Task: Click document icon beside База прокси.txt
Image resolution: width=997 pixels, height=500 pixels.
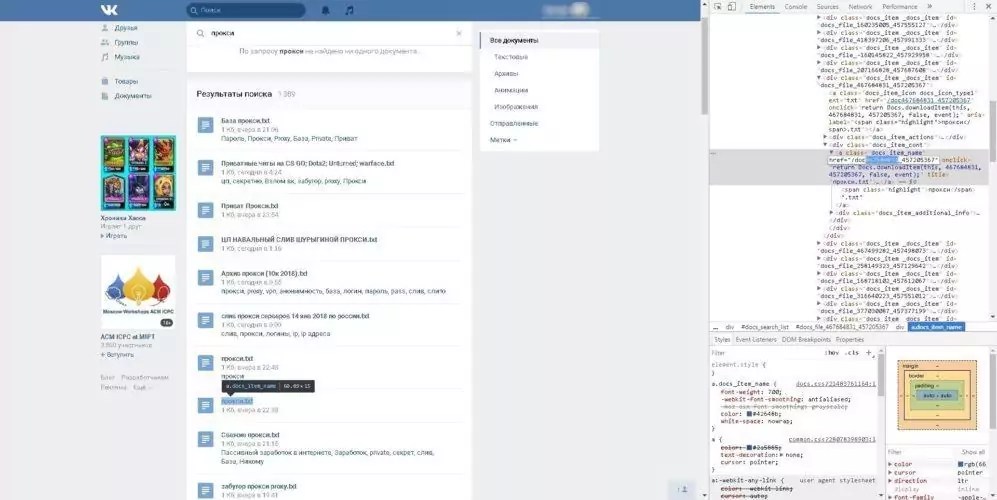Action: [205, 125]
